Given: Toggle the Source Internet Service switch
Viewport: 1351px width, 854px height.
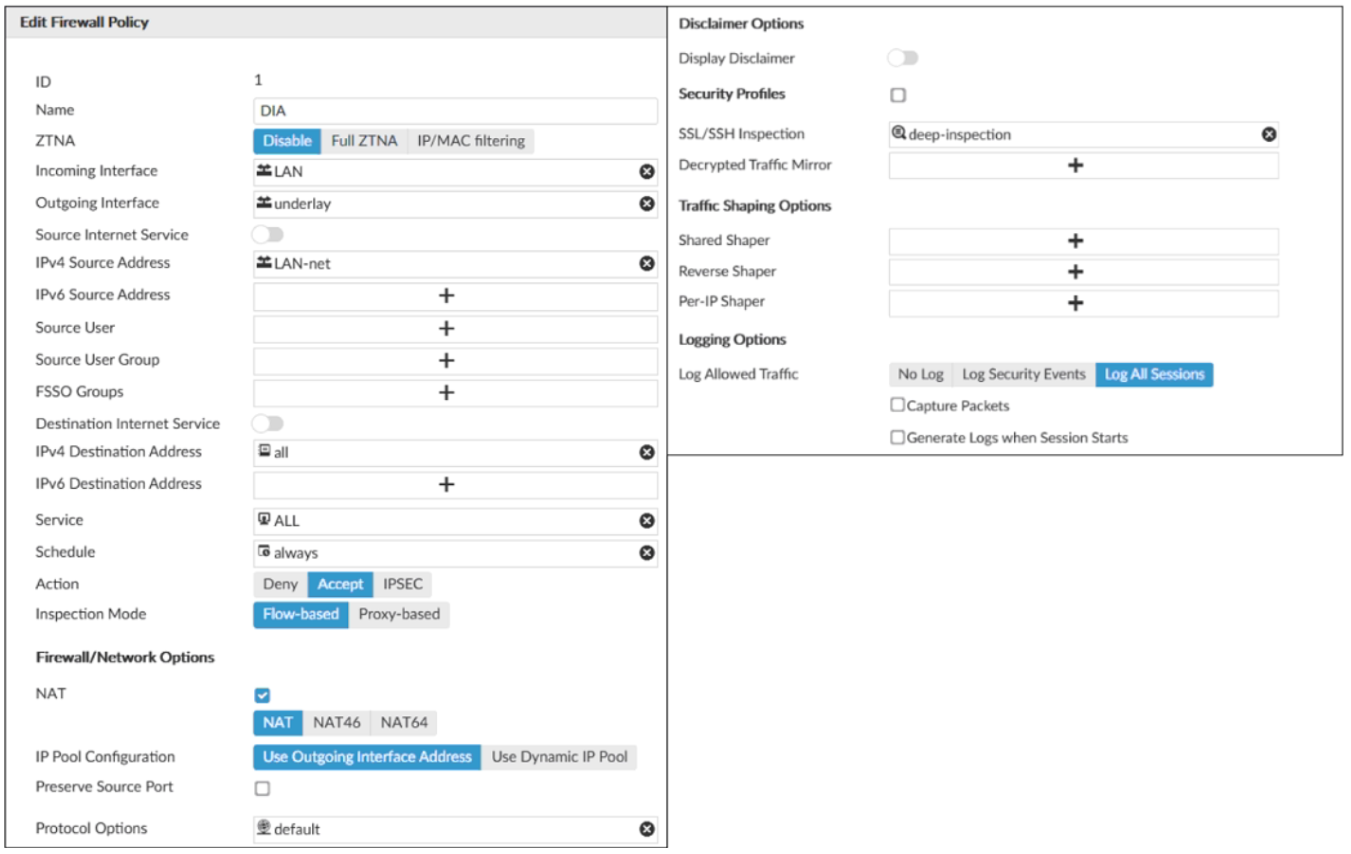Looking at the screenshot, I should [268, 235].
